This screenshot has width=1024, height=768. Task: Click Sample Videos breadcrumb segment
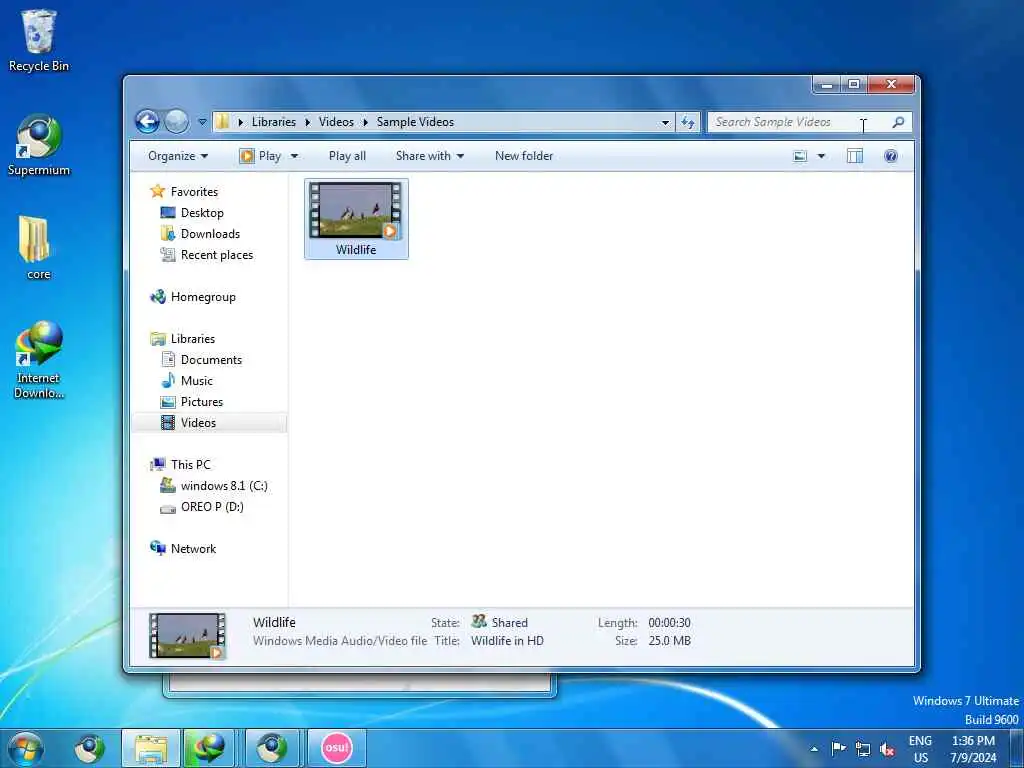415,121
